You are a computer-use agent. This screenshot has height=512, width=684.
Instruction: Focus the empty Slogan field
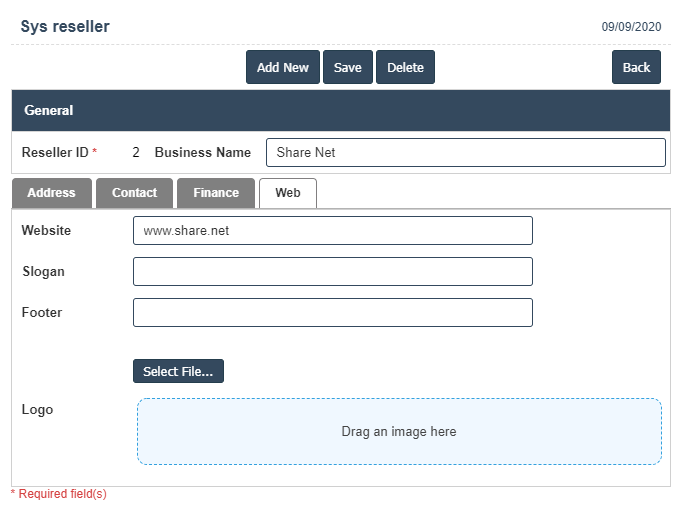click(x=332, y=272)
